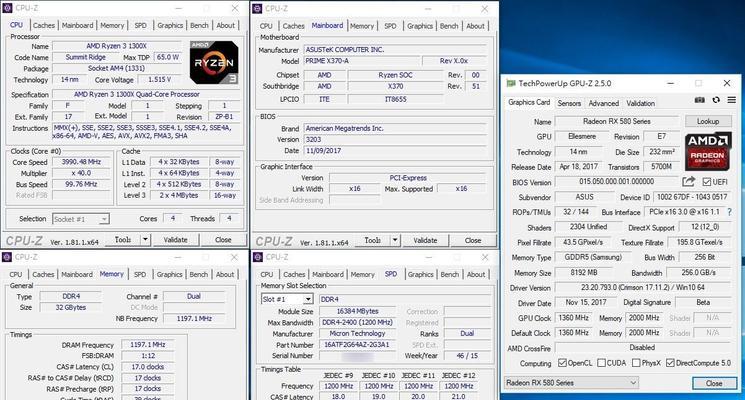Click the processor Name field 'AMD Ryzen 3 1300X'
745x400 pixels.
coord(116,46)
